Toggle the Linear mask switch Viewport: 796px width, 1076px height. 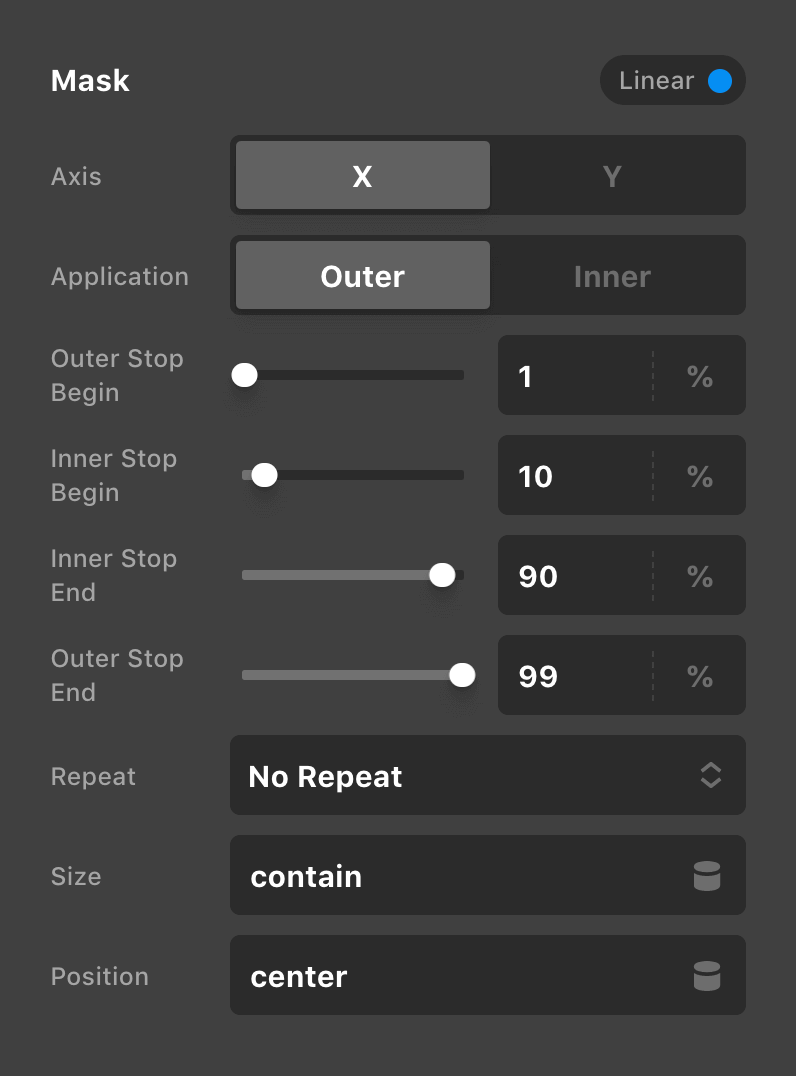point(673,81)
